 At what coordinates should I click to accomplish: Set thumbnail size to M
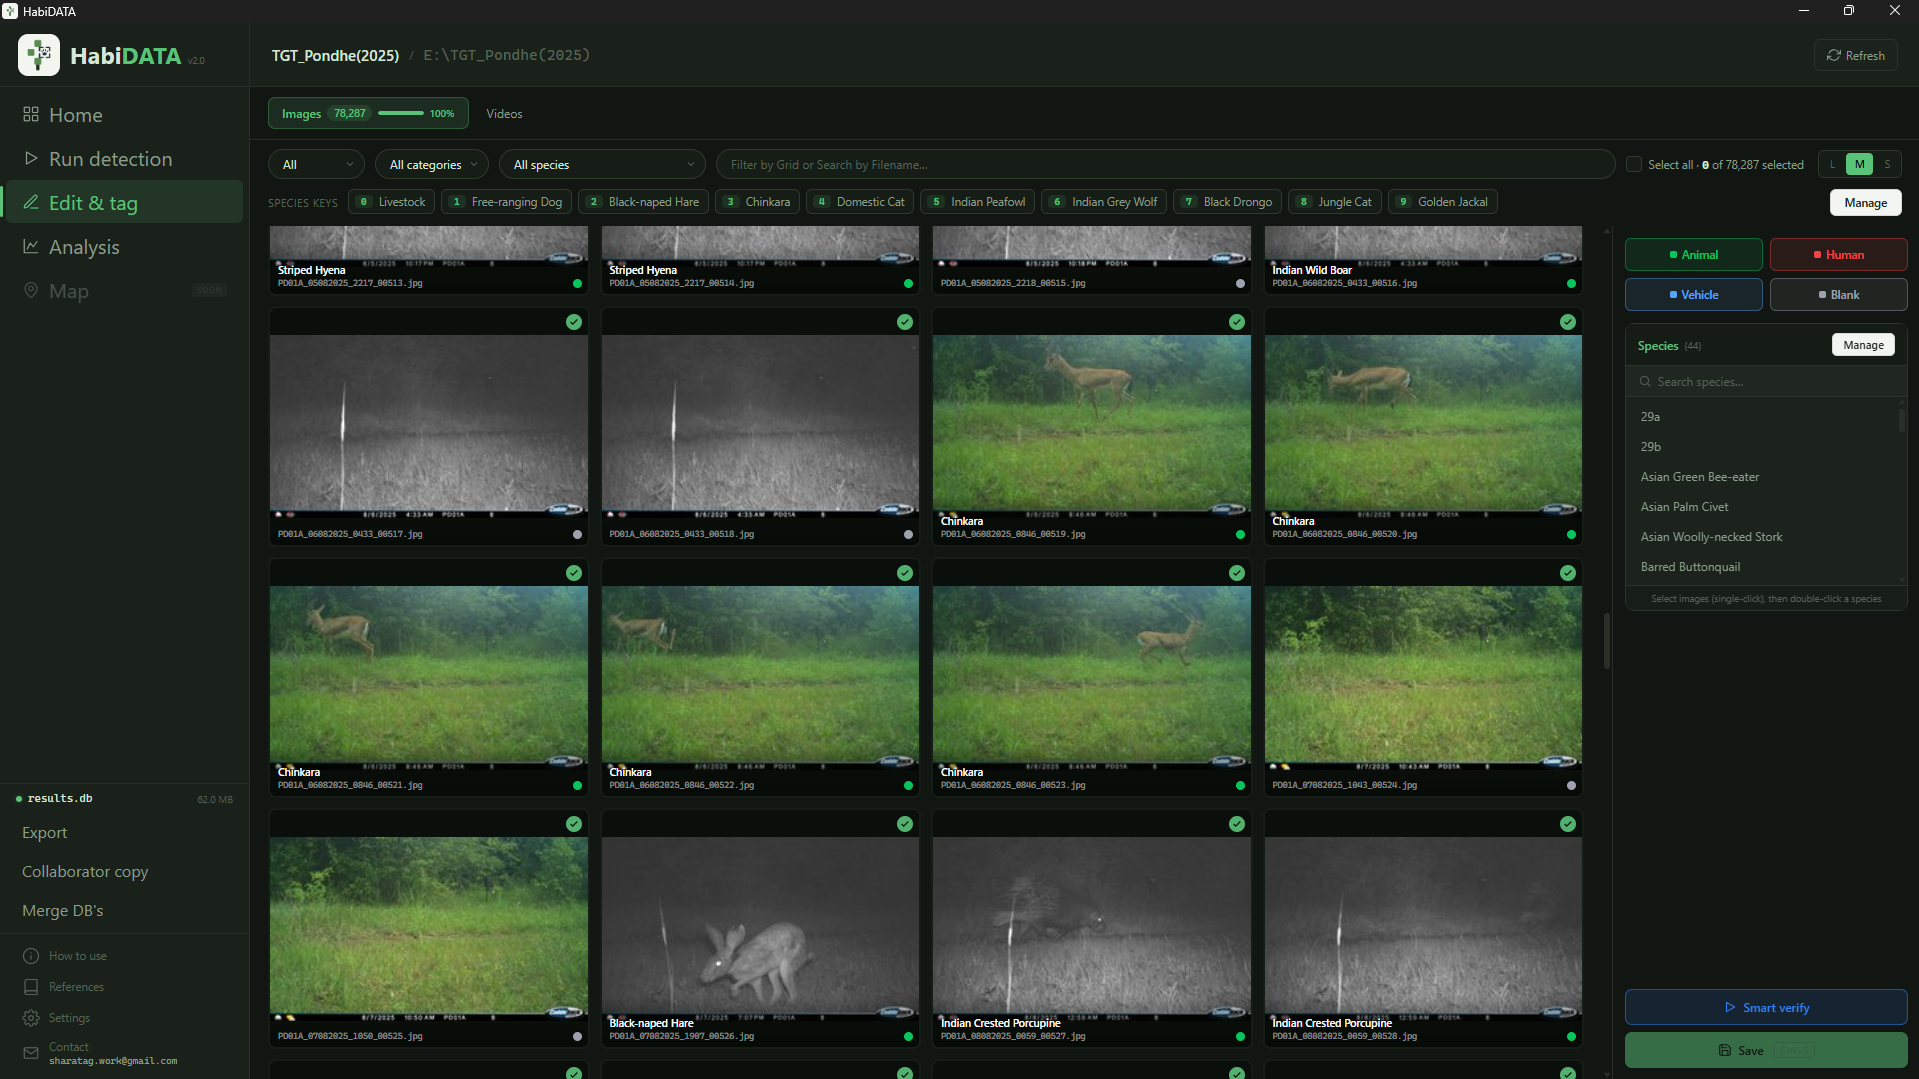[1859, 164]
